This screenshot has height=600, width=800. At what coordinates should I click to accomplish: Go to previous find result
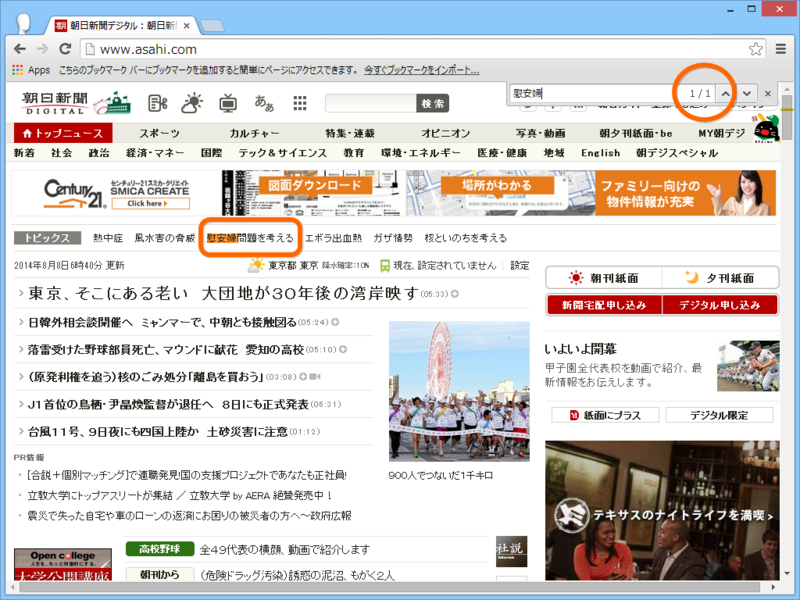(x=725, y=93)
